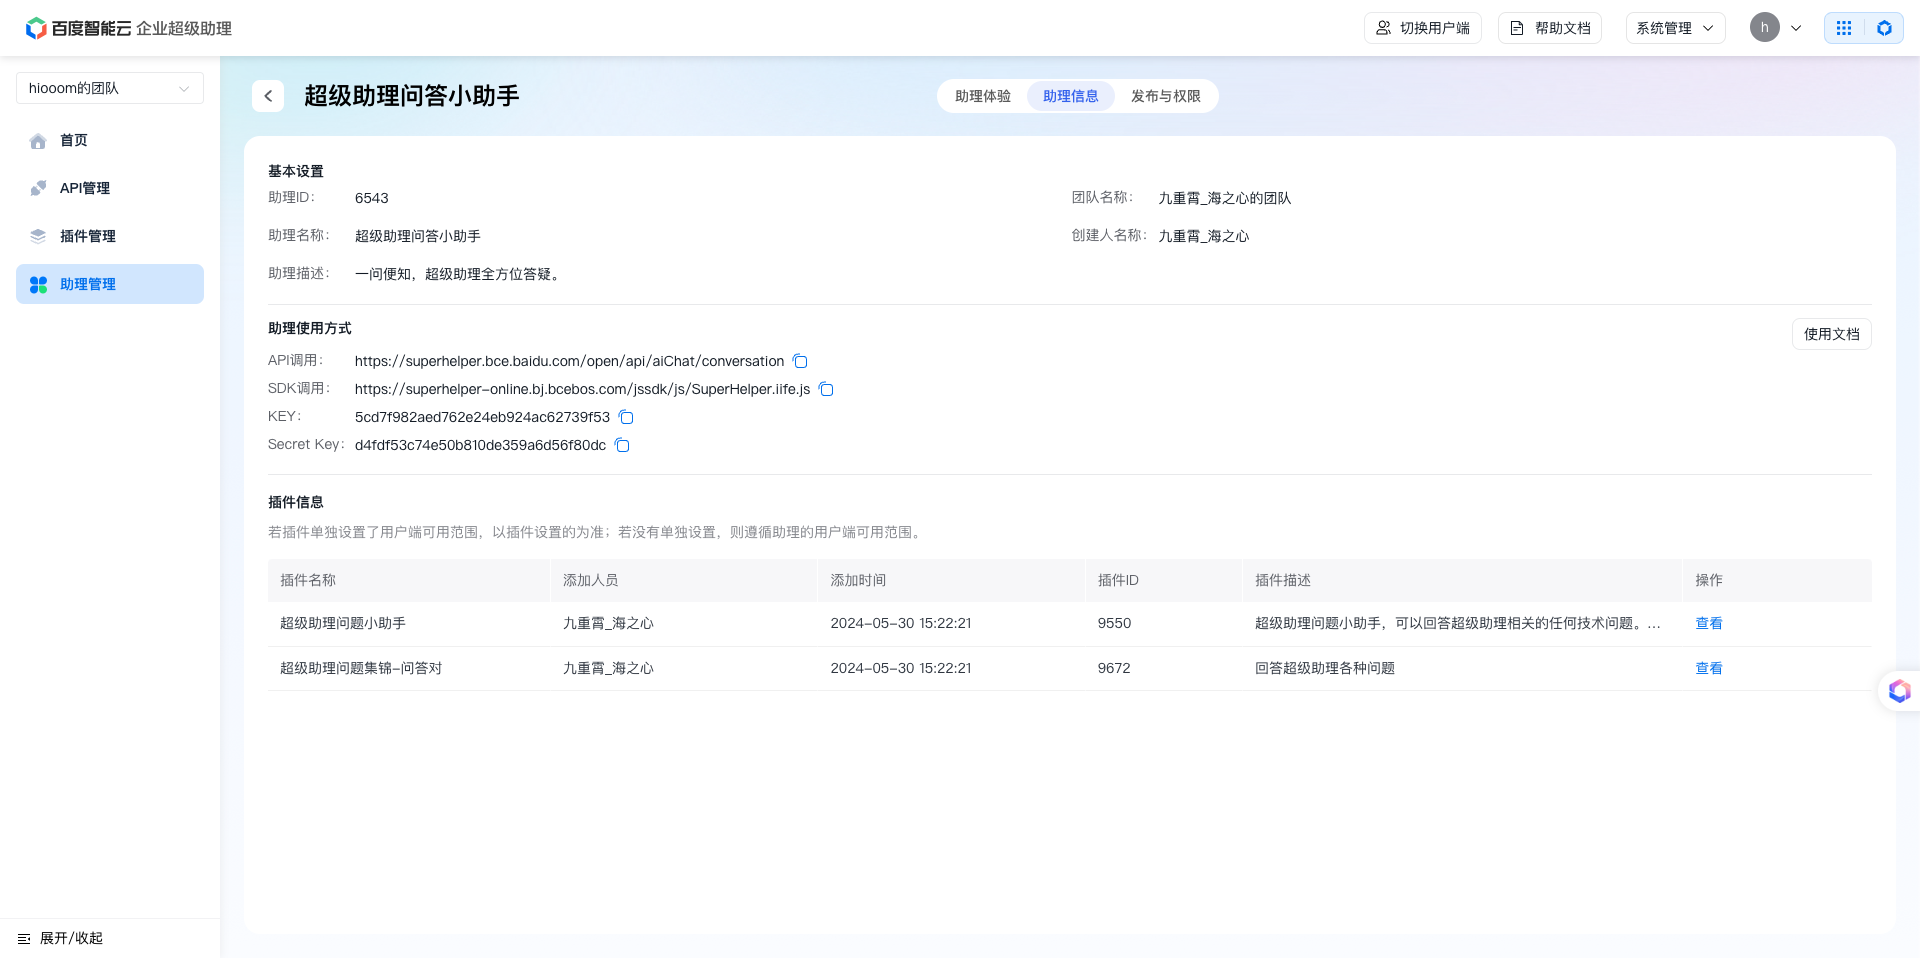The image size is (1920, 958).
Task: Click the 插件管理 layers icon
Action: (38, 236)
